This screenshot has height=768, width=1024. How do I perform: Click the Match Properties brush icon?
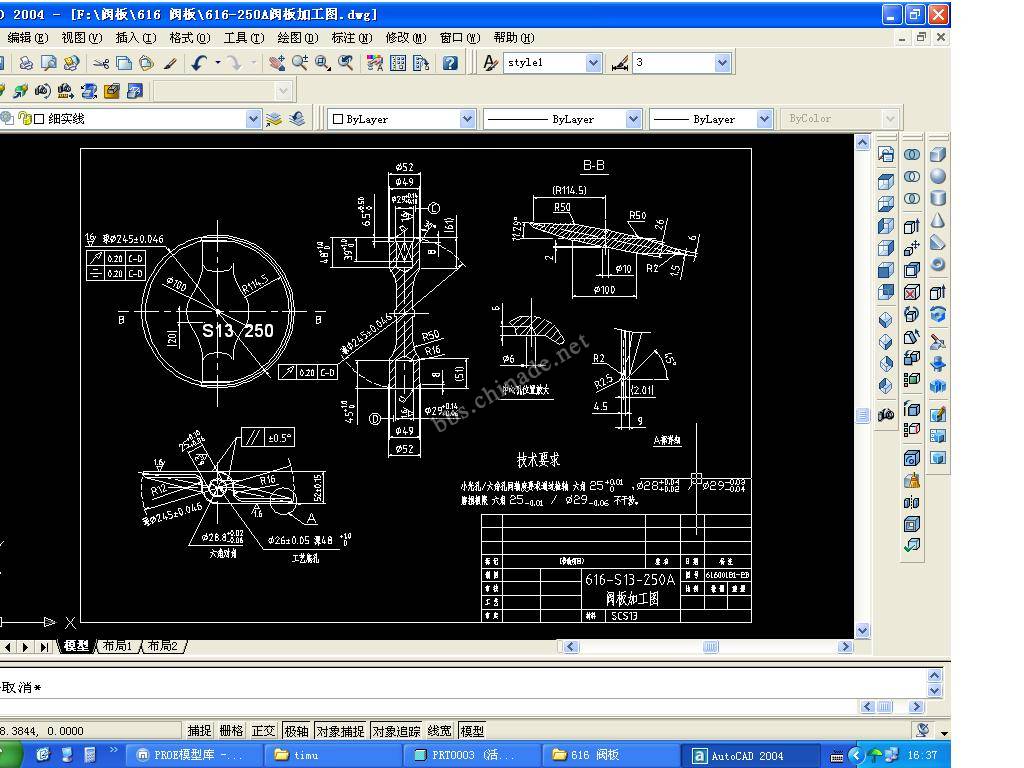[170, 63]
